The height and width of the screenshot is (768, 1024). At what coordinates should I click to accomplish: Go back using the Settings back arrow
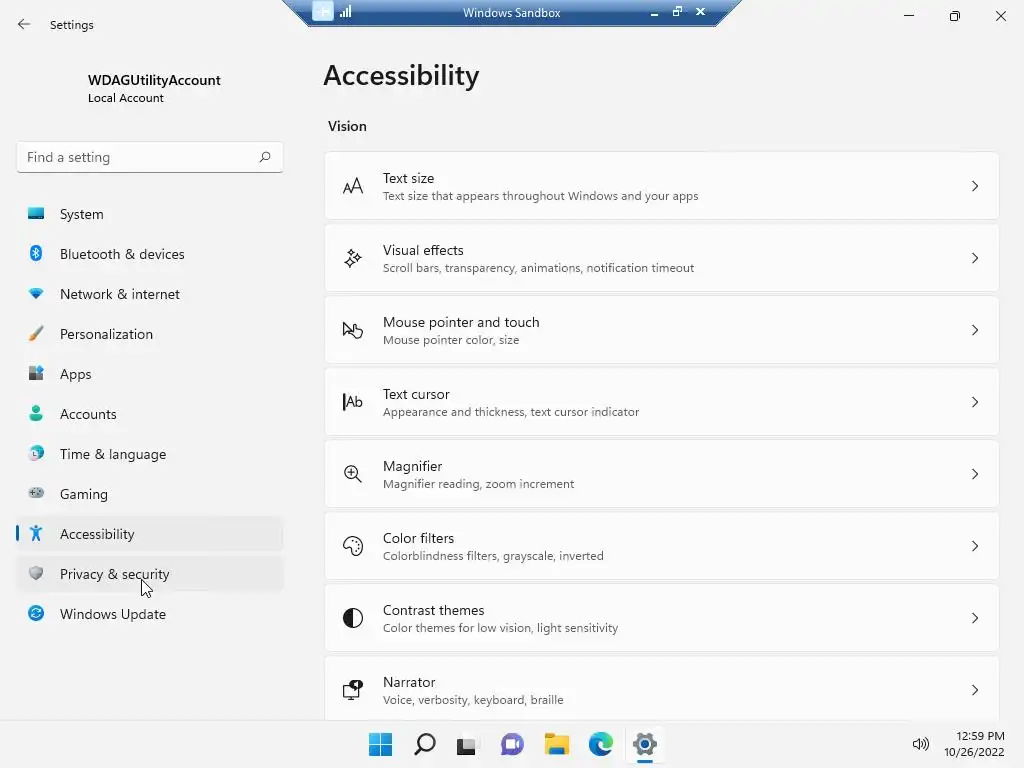24,25
